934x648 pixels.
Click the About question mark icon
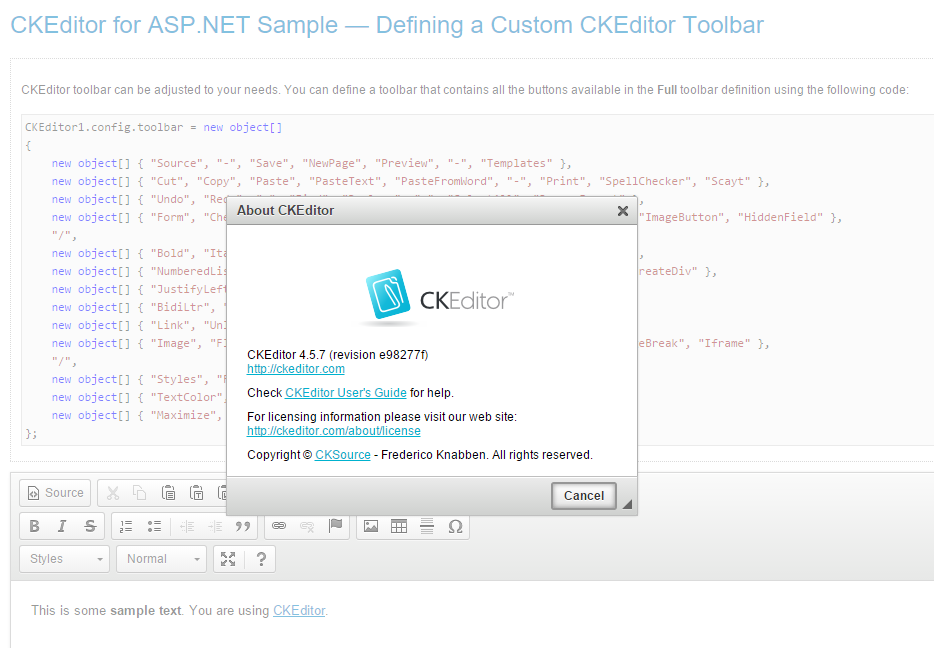(x=261, y=559)
